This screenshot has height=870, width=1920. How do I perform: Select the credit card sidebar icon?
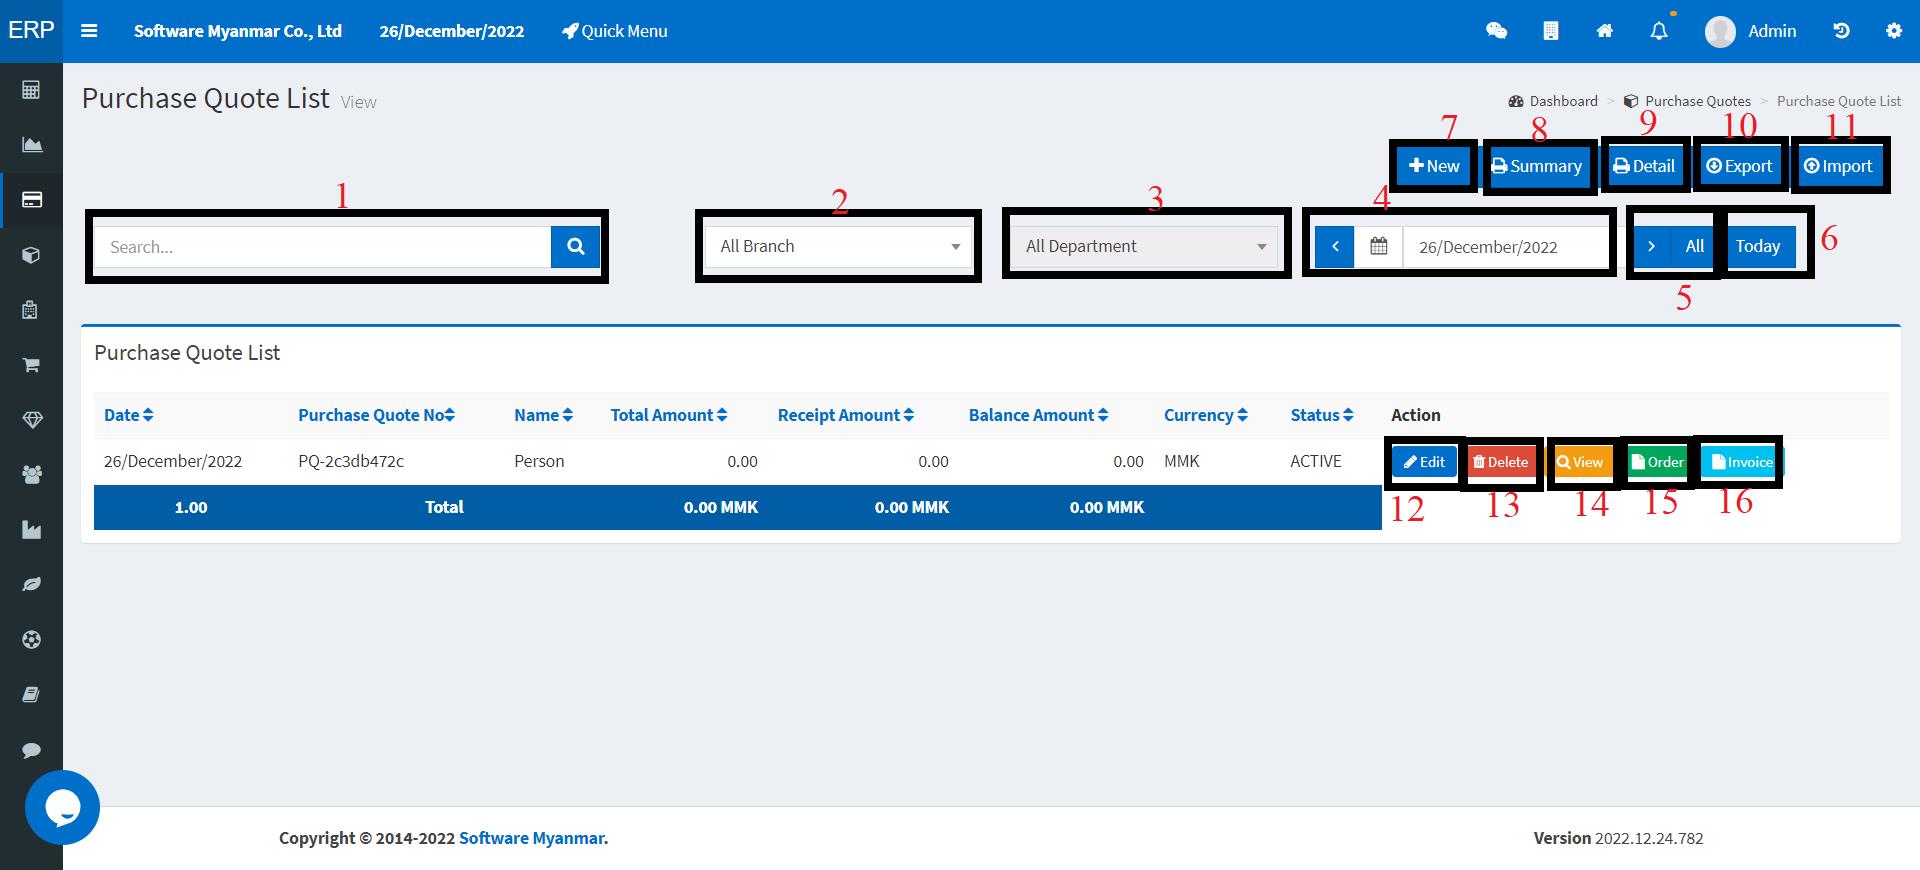31,200
